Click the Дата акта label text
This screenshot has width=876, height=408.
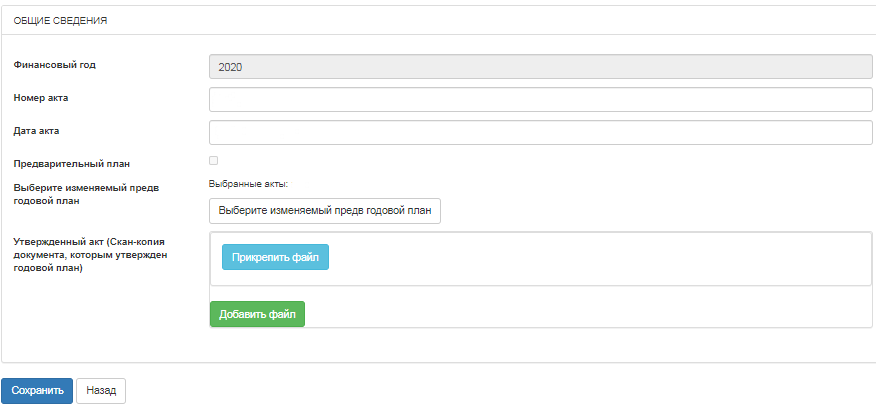(x=36, y=131)
